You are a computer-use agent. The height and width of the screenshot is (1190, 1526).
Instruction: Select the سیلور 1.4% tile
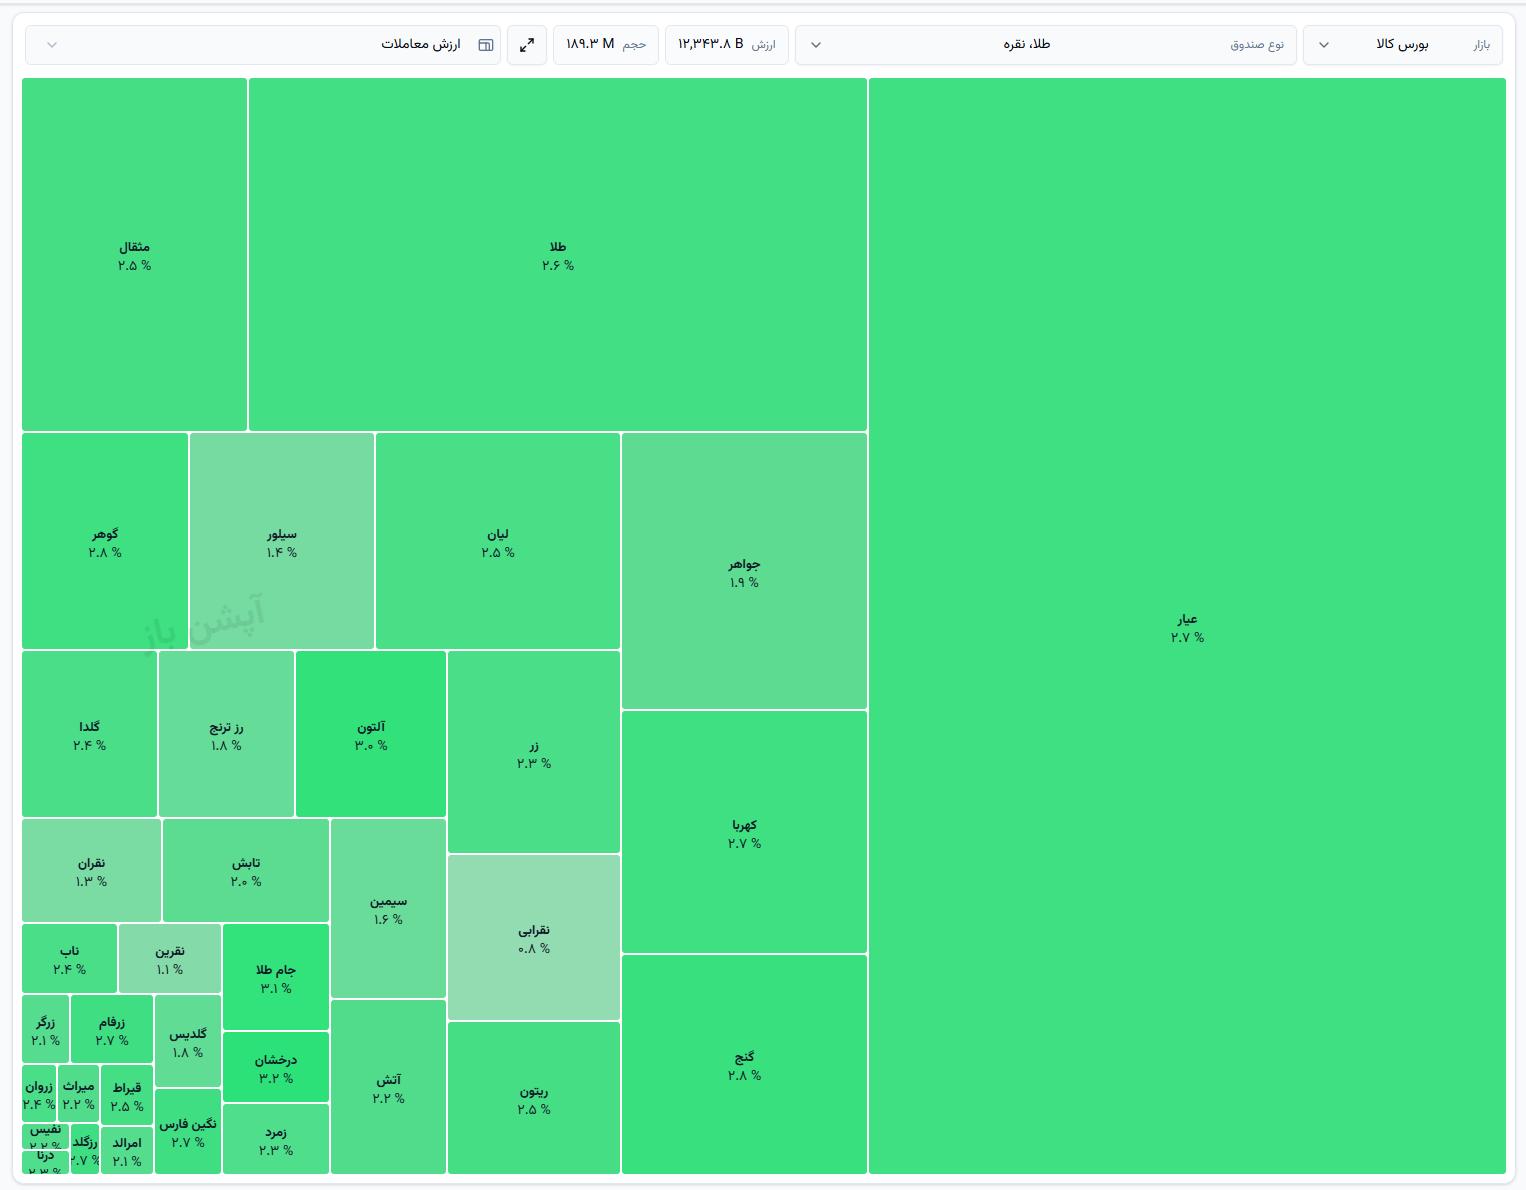pyautogui.click(x=282, y=541)
